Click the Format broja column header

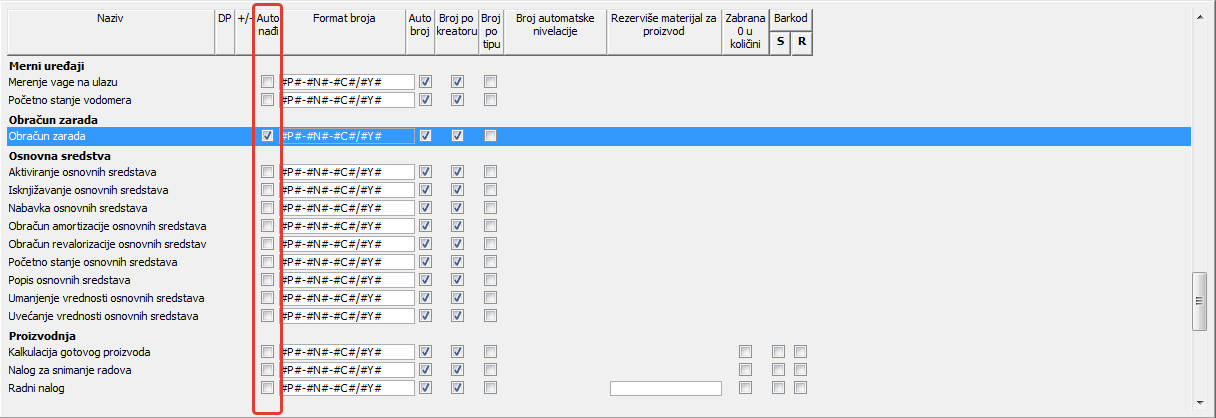click(343, 19)
